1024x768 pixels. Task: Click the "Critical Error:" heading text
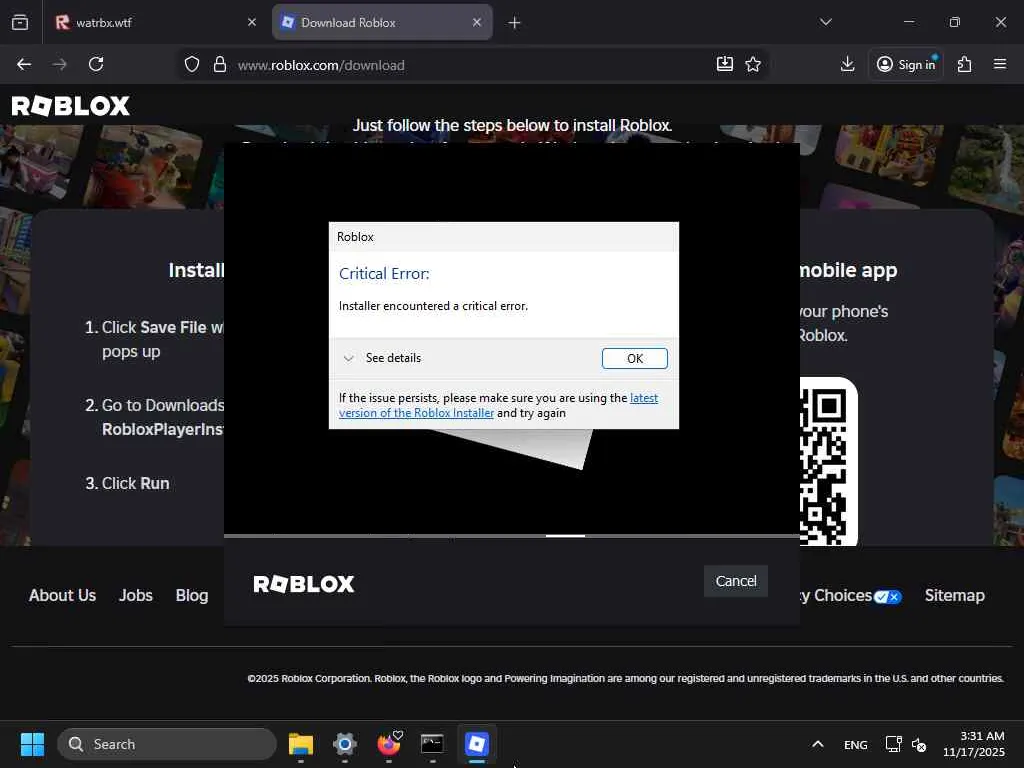point(384,274)
